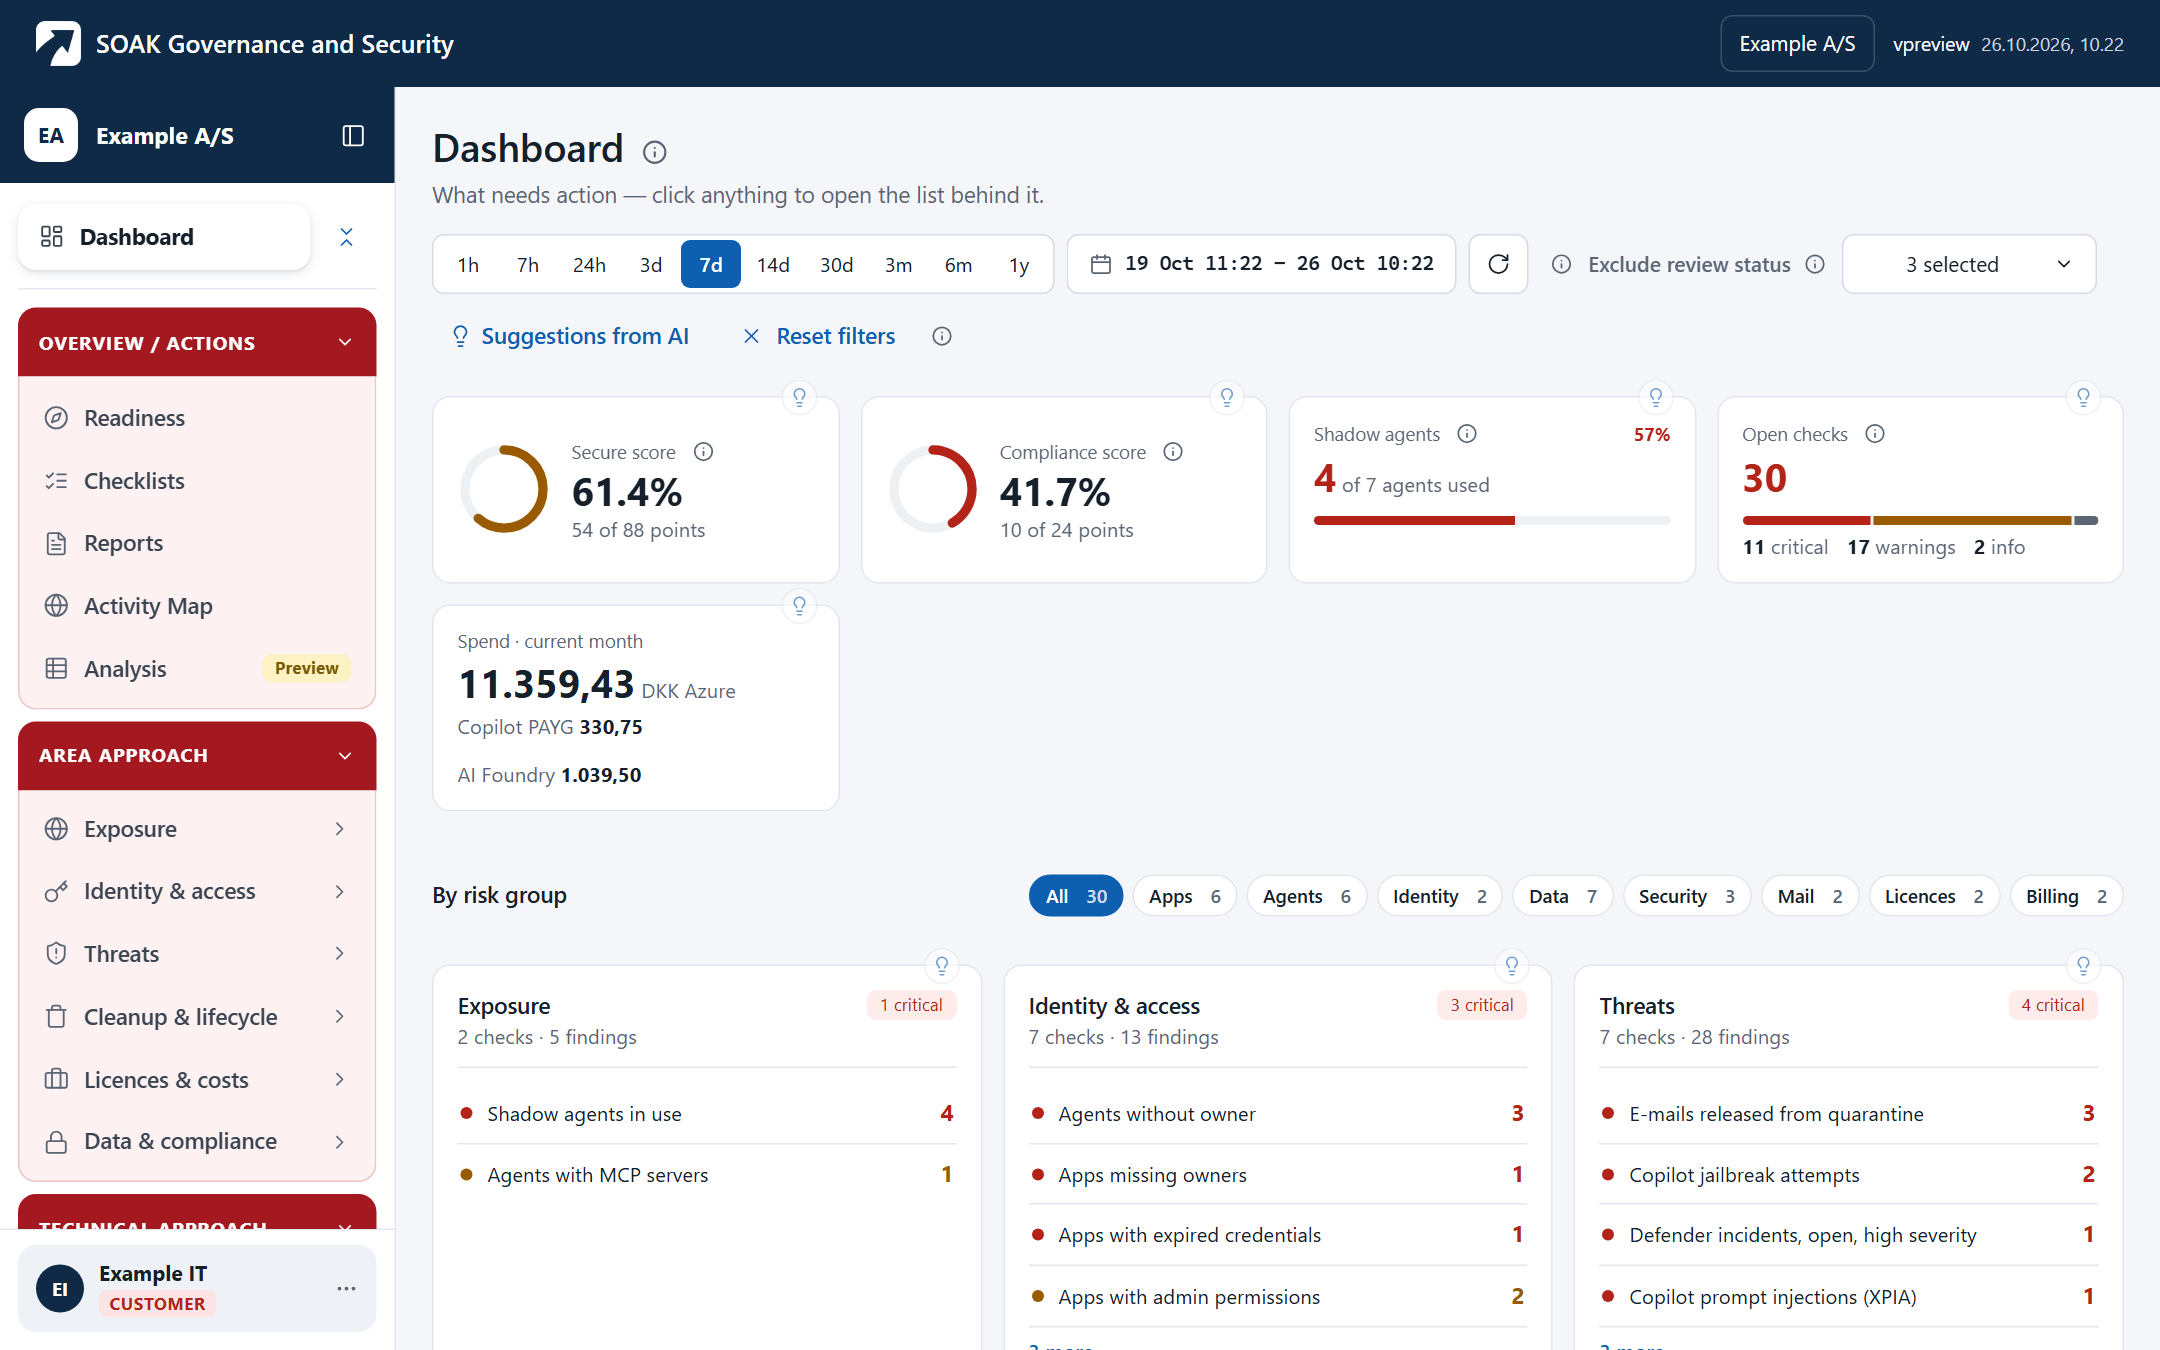Click info icon next to Compliance score
This screenshot has height=1350, width=2160.
pos(1173,452)
